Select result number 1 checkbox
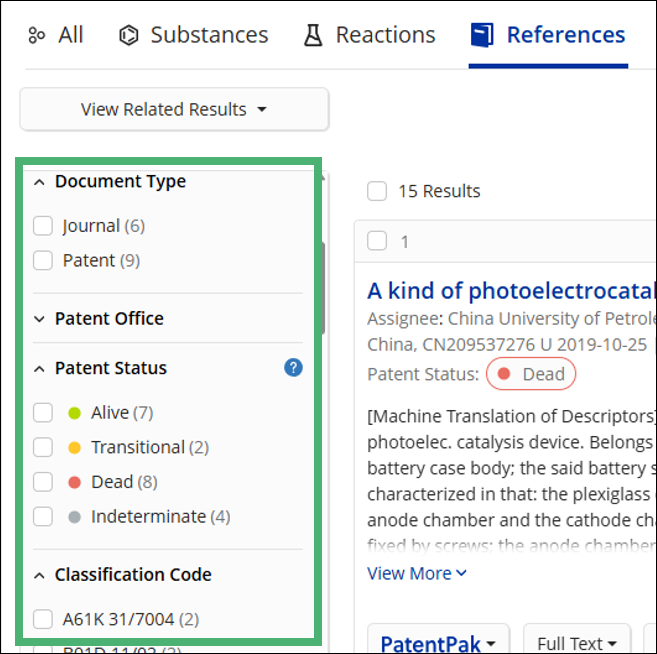The height and width of the screenshot is (654, 657). (x=377, y=241)
